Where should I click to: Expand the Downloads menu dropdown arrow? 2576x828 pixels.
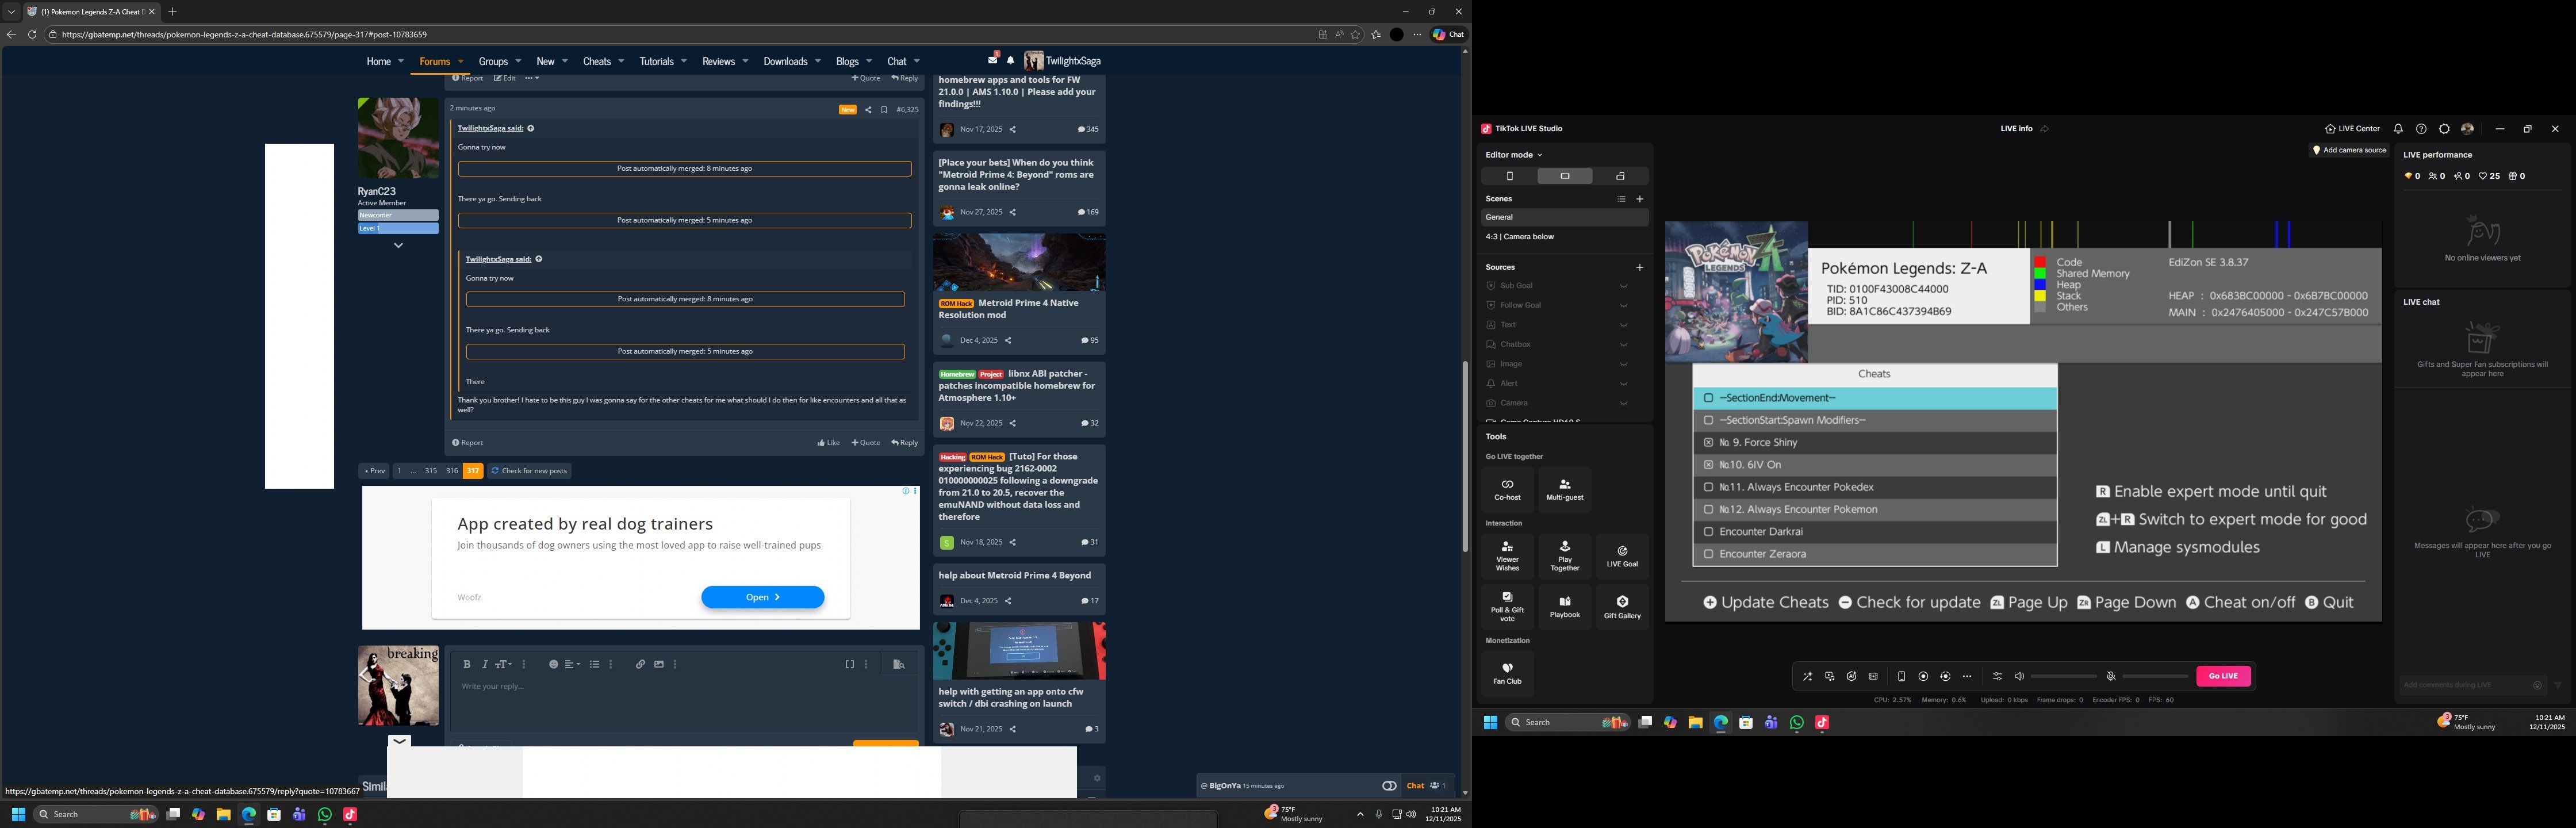[817, 61]
